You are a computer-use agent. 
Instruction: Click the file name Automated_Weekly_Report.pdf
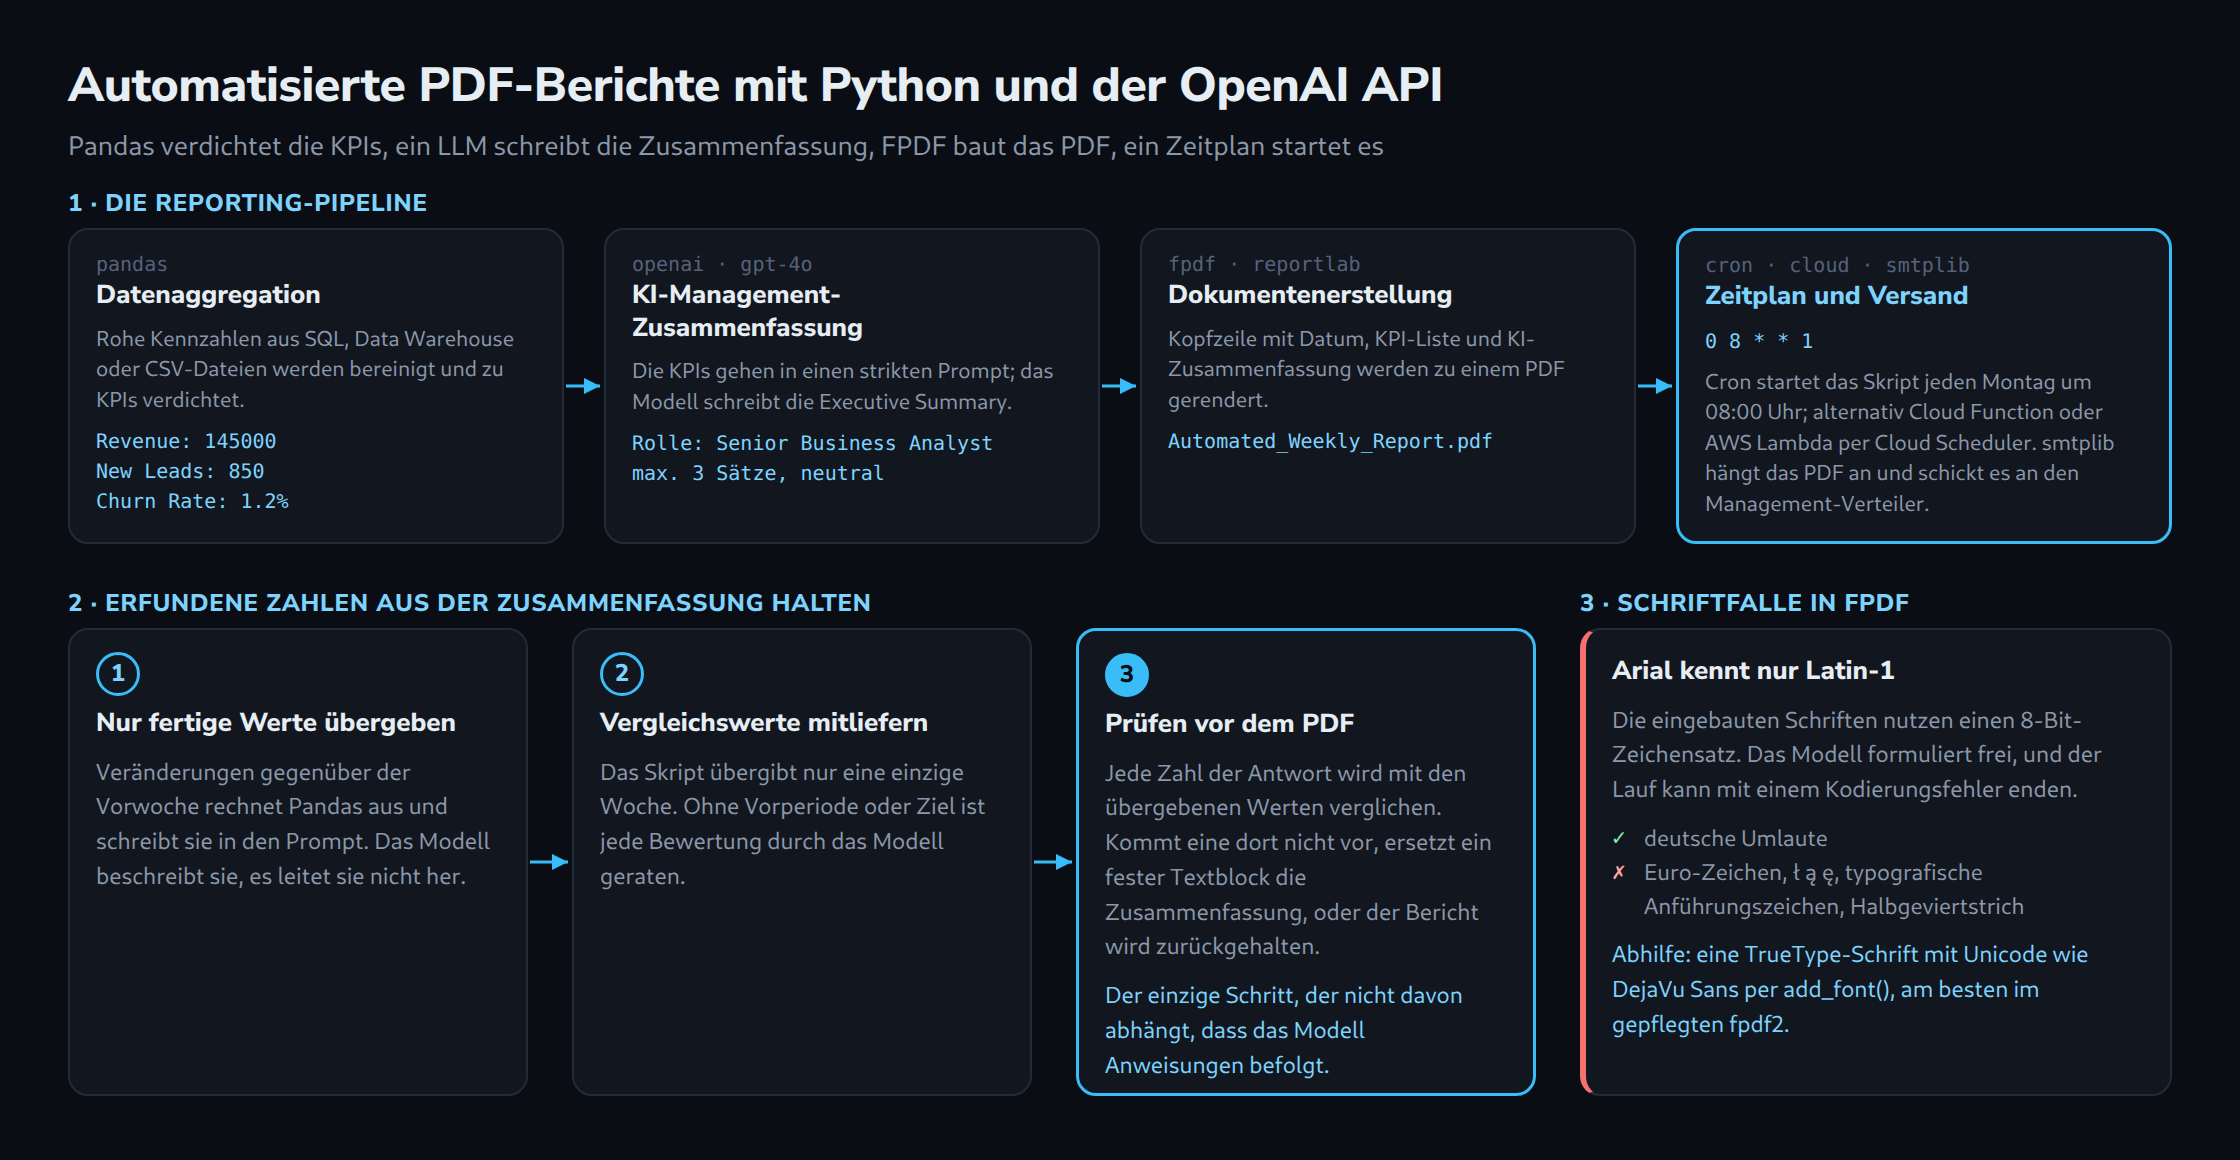(x=1330, y=441)
